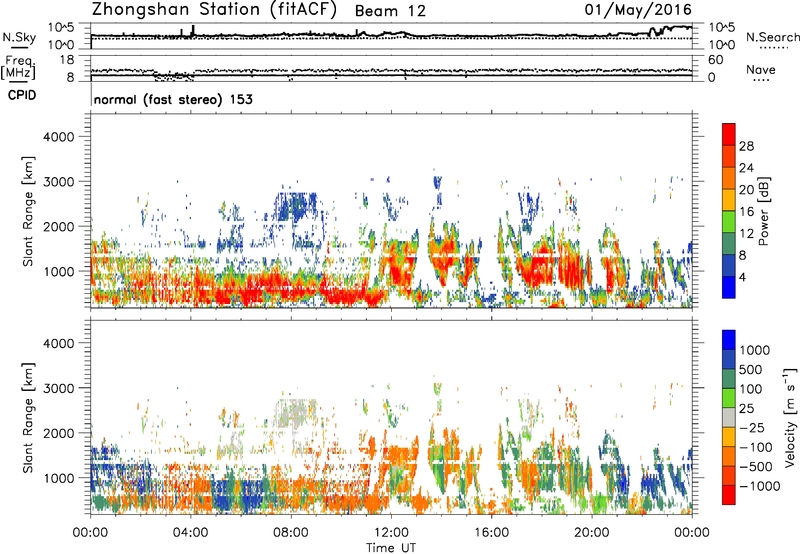Viewport: 800px width, 554px height.
Task: Click the '60' Nave axis value
Action: (715, 60)
